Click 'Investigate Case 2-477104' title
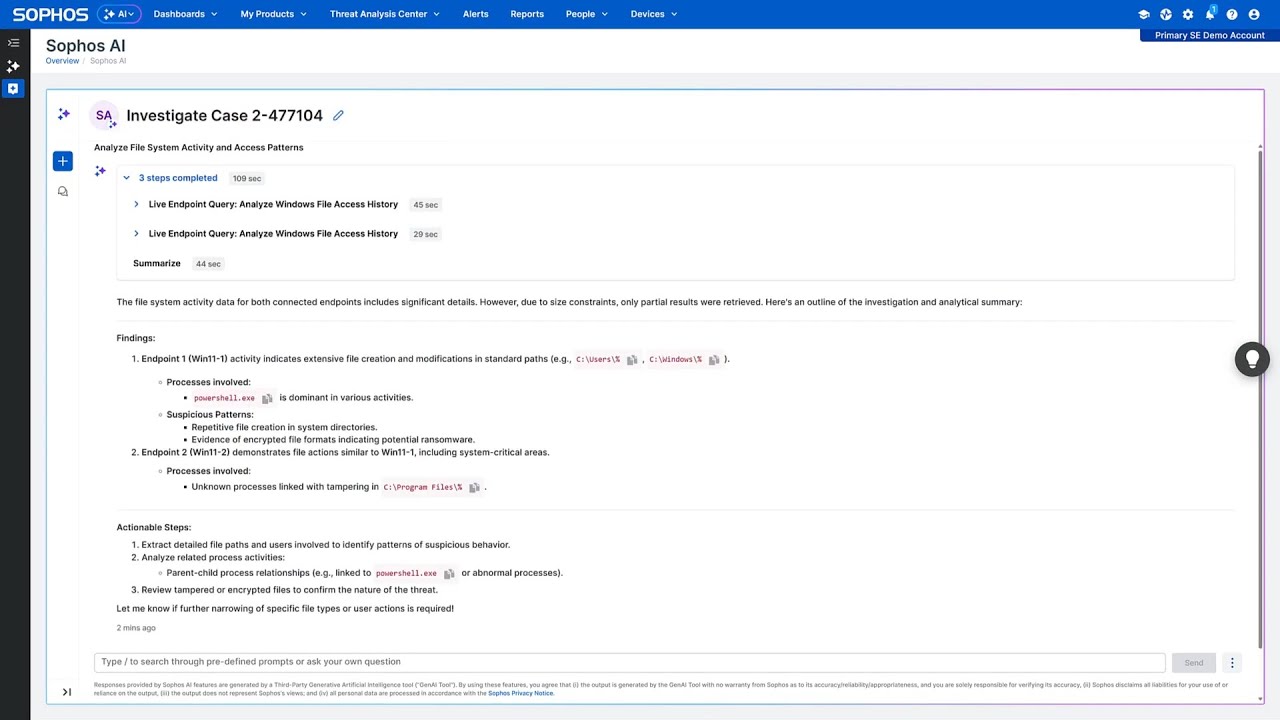 tap(224, 116)
